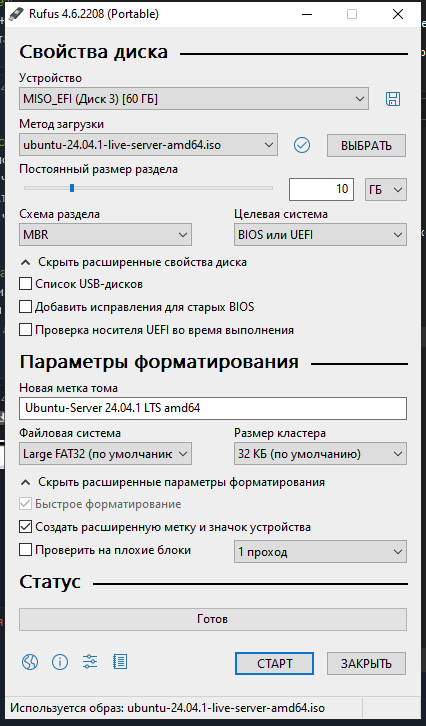The height and width of the screenshot is (726, 426).
Task: Click the status bar image name text
Action: [x=167, y=708]
